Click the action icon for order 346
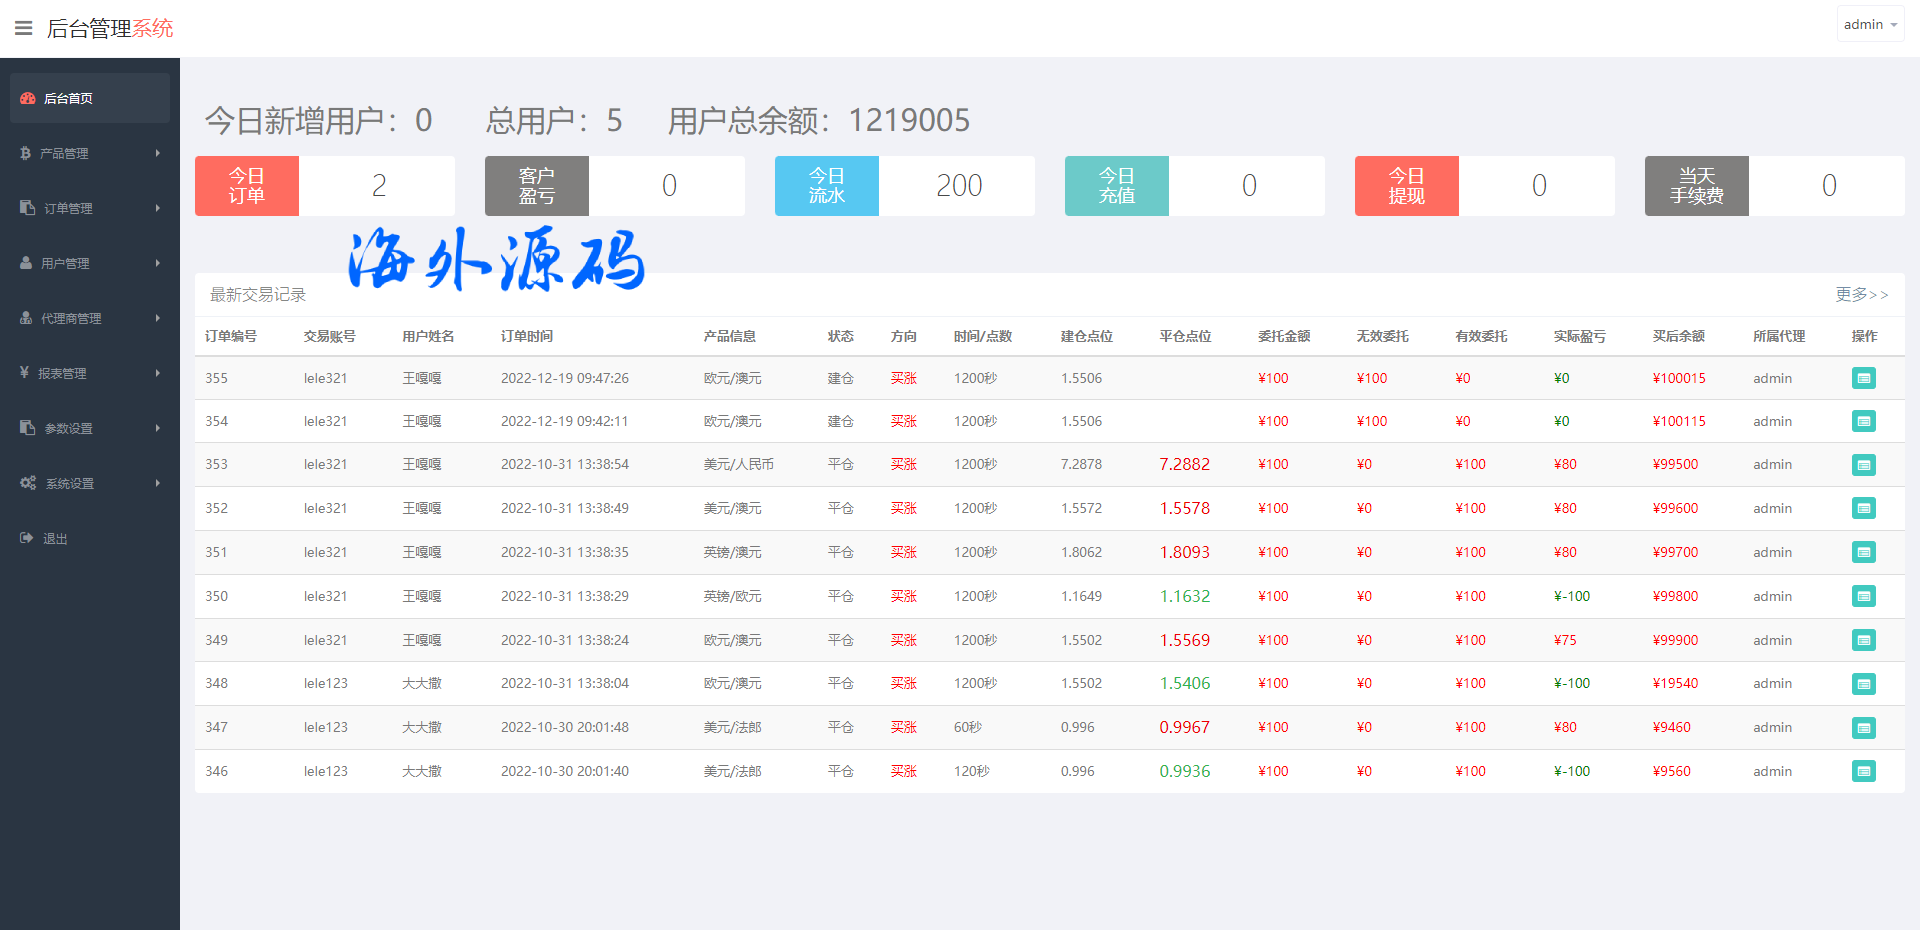The width and height of the screenshot is (1920, 930). tap(1863, 771)
